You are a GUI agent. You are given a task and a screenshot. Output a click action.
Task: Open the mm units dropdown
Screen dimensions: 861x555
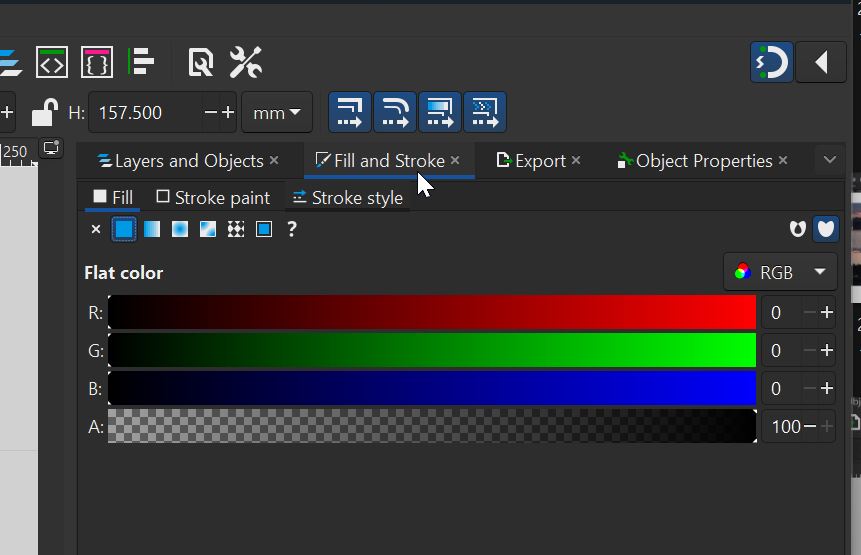tap(277, 113)
